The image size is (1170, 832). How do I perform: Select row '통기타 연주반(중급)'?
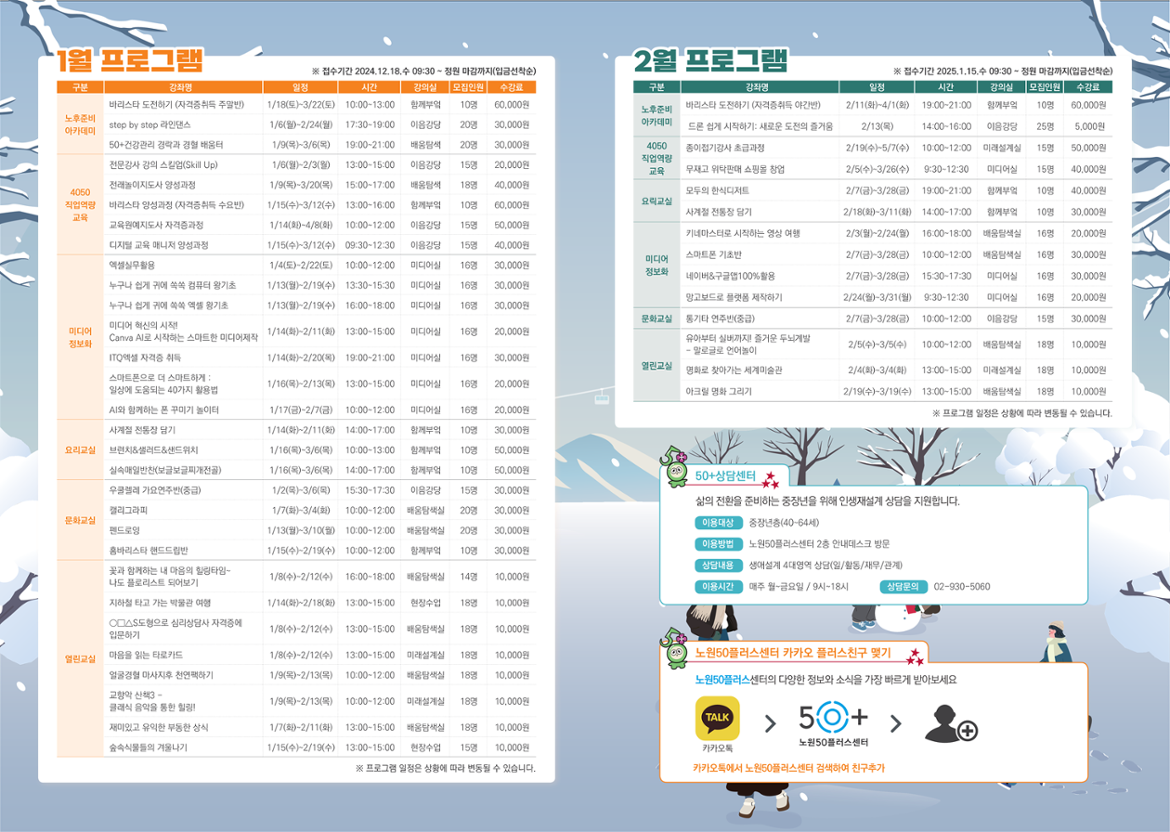(896, 319)
